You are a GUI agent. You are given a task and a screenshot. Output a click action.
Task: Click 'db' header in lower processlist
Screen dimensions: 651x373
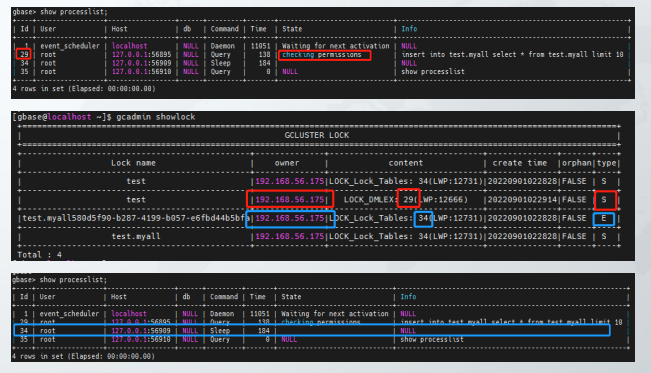tap(186, 297)
